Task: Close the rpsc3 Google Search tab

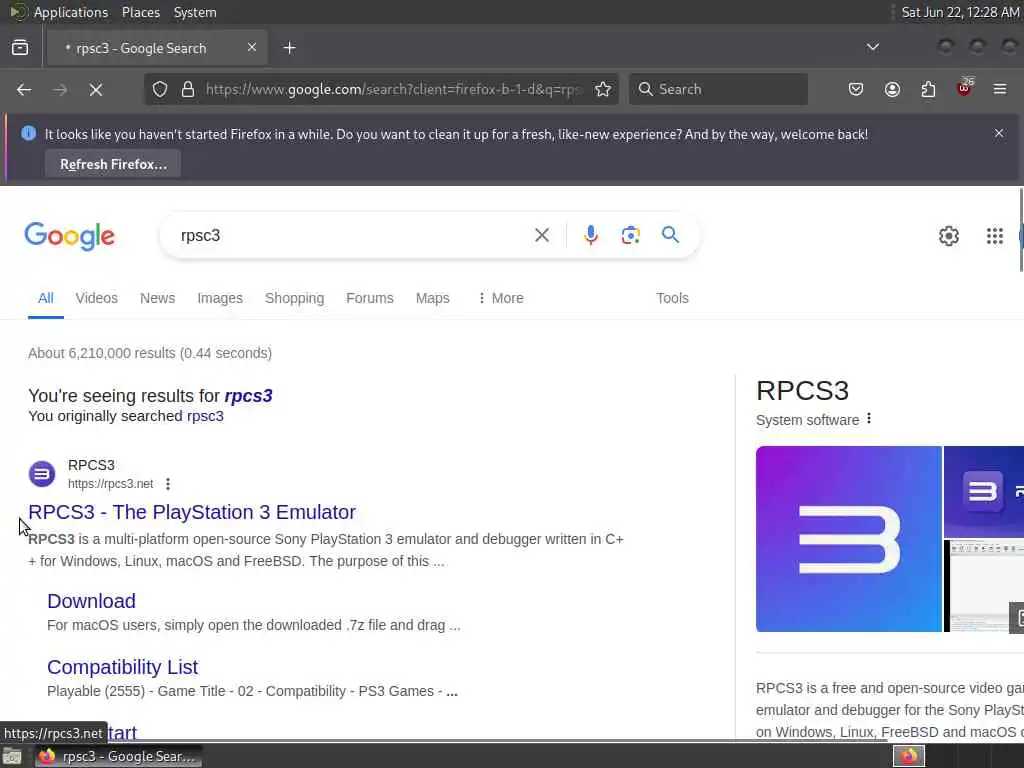Action: (x=252, y=47)
